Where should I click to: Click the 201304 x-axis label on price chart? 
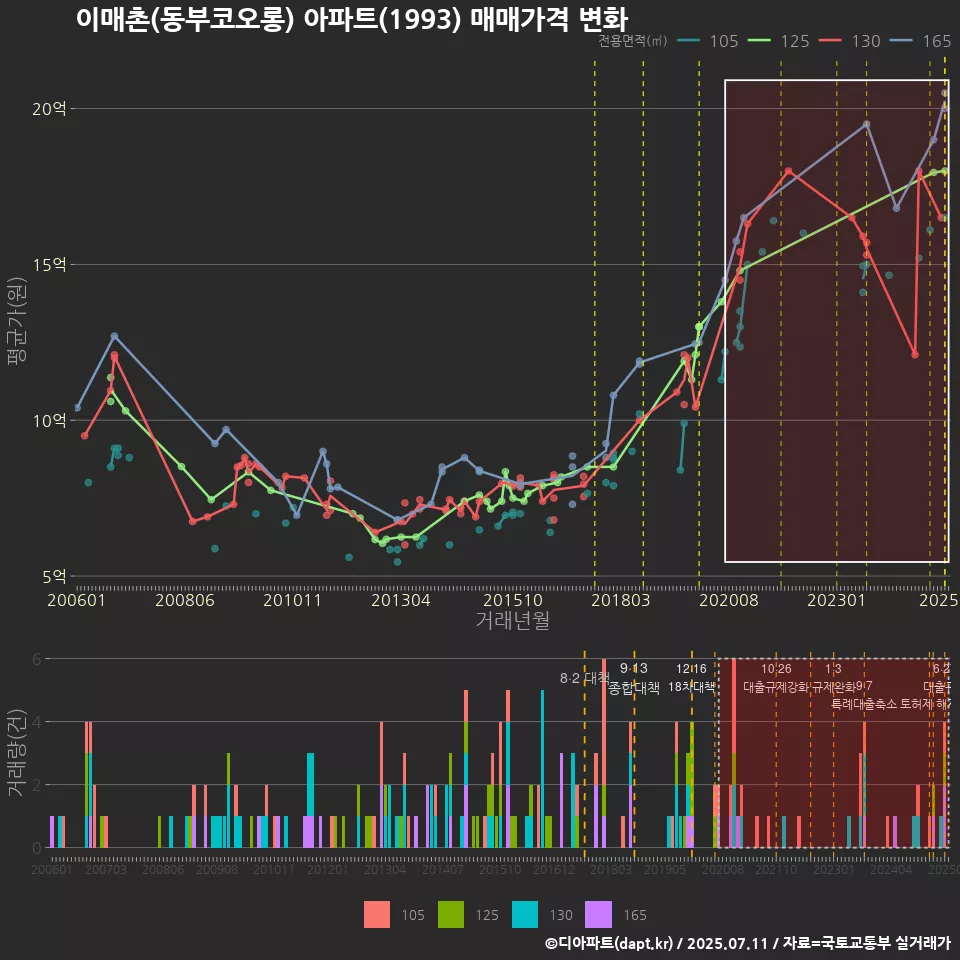[x=401, y=600]
